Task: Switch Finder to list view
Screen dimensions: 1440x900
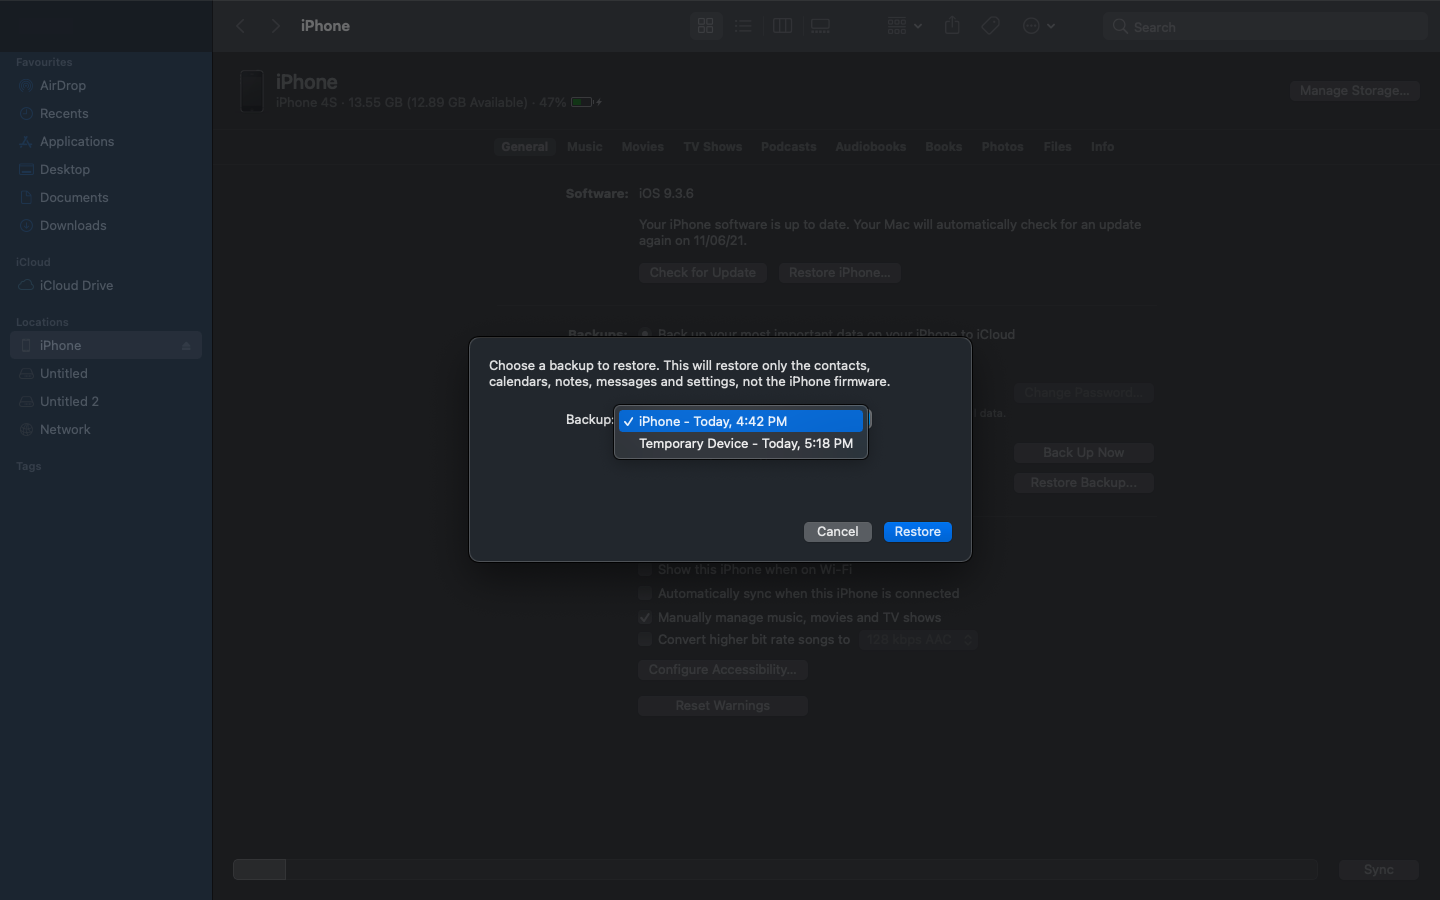Action: tap(743, 26)
